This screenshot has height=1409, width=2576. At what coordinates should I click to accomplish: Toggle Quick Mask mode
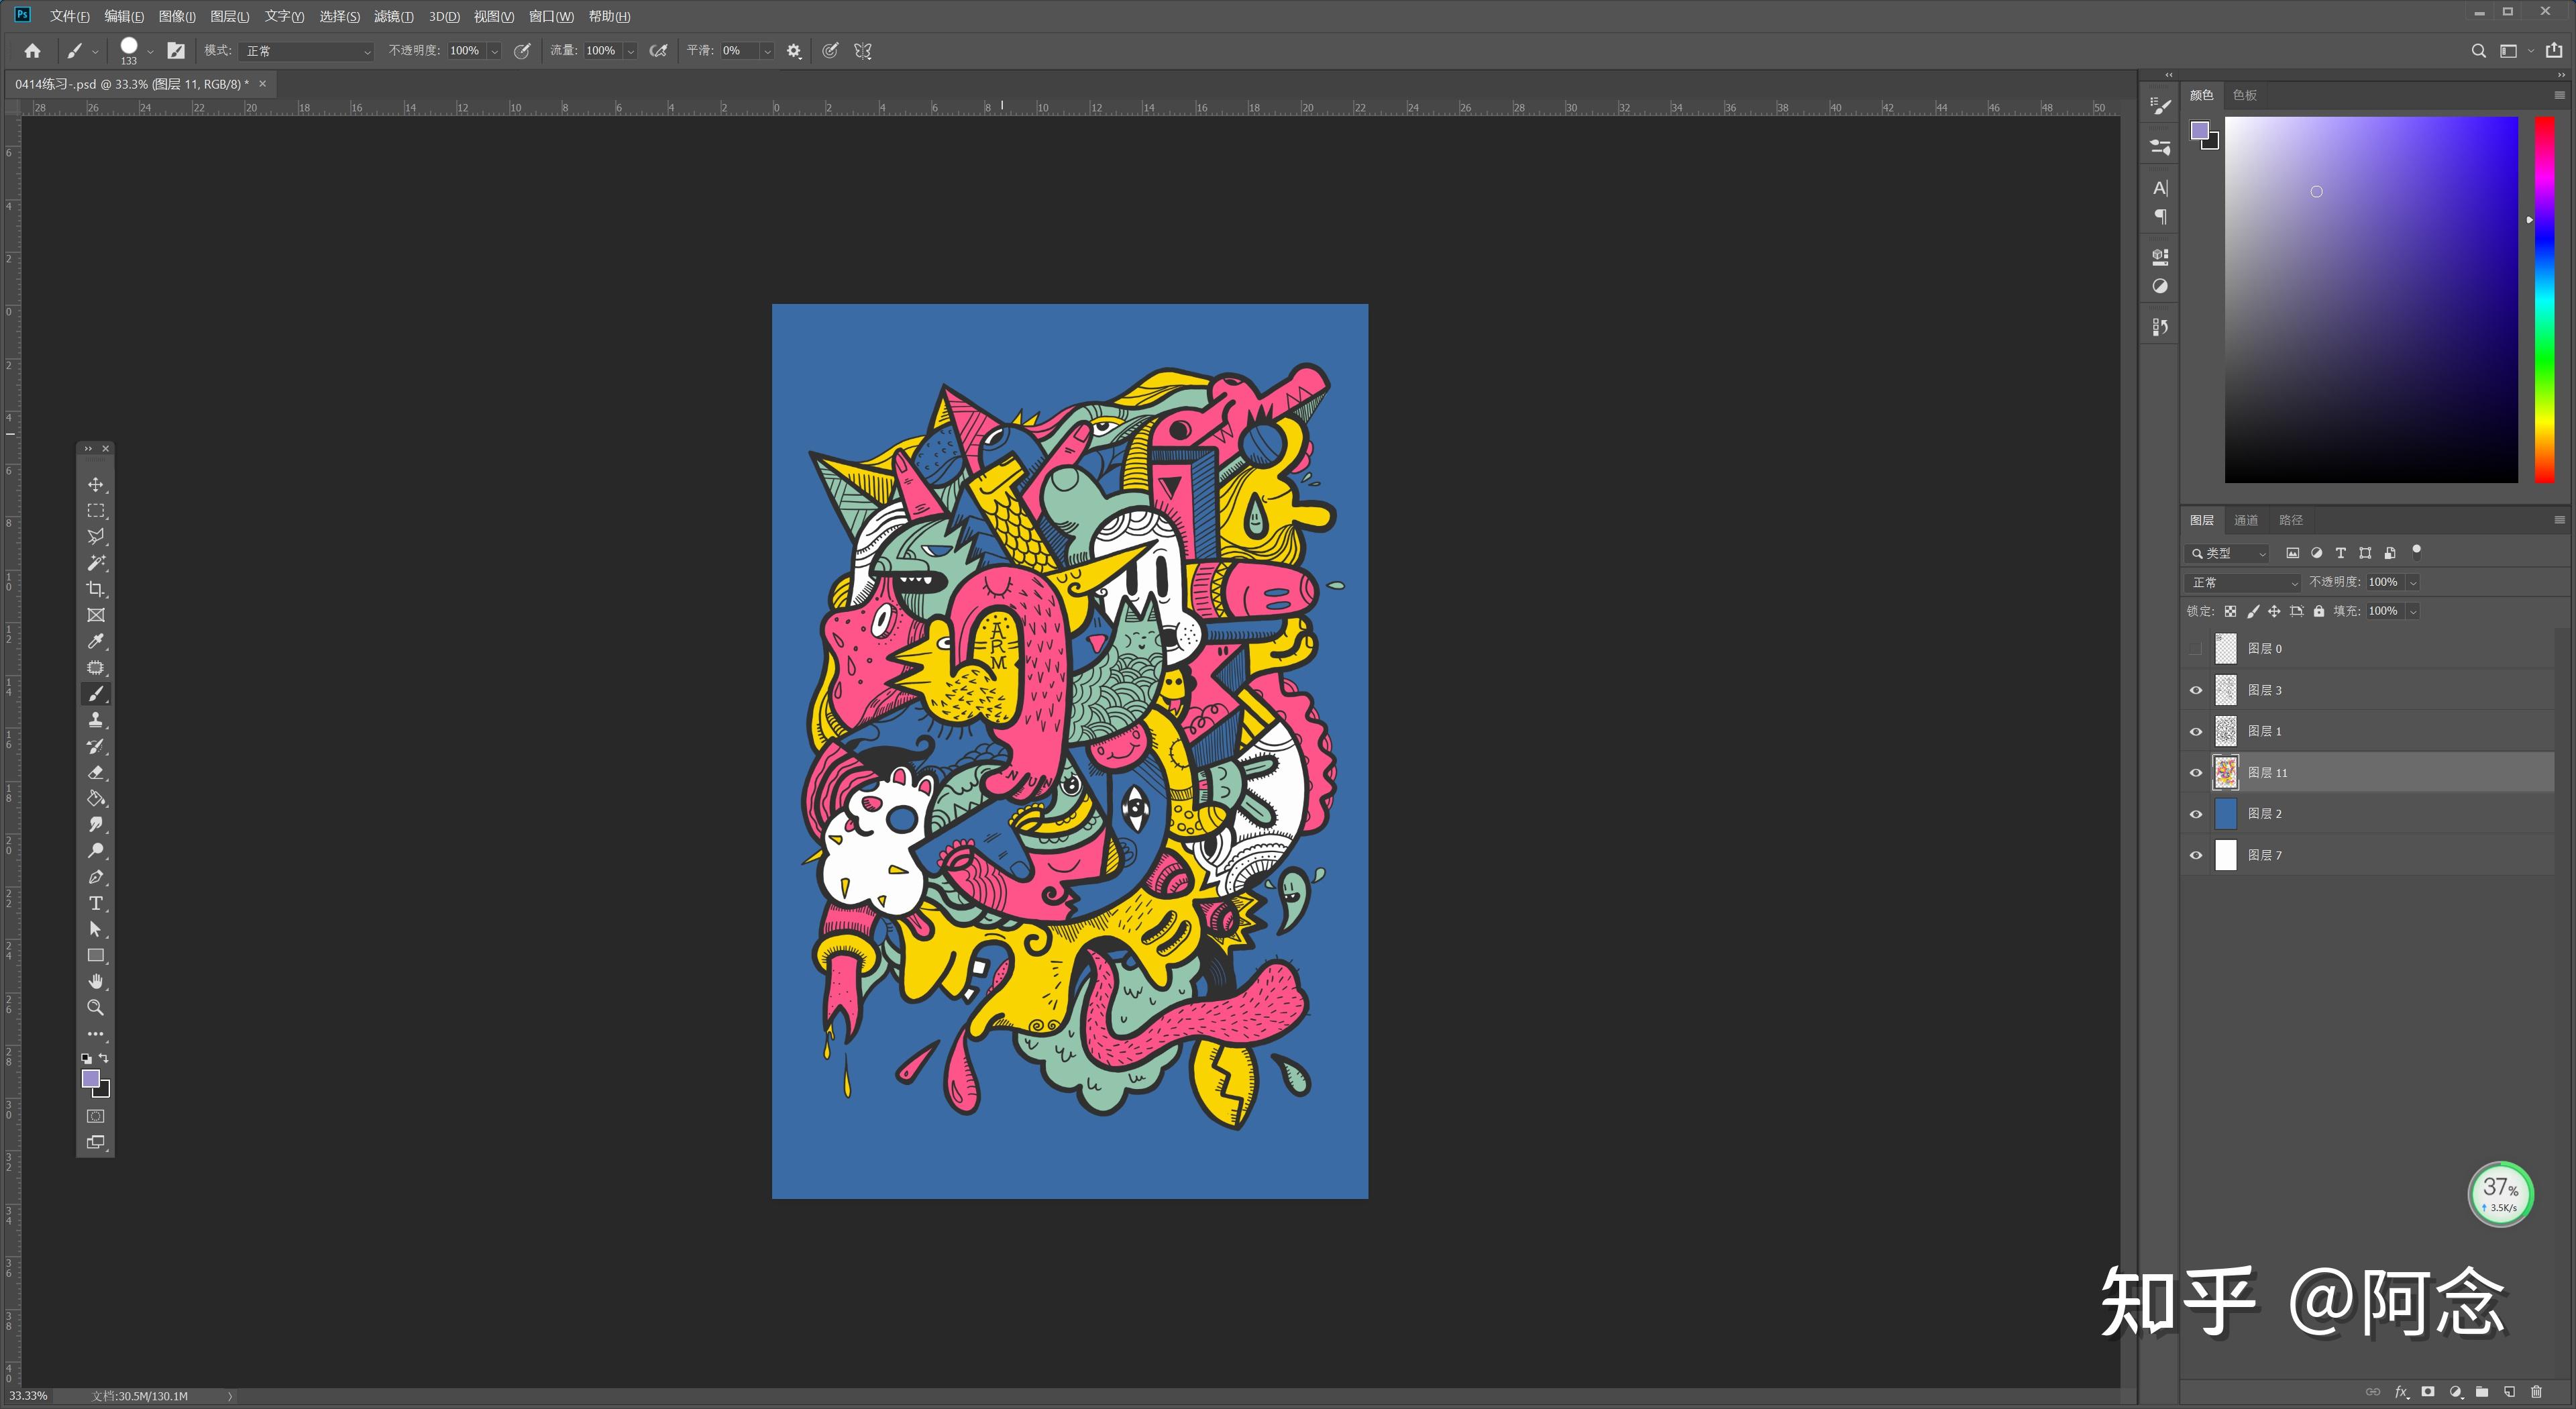pyautogui.click(x=95, y=1116)
